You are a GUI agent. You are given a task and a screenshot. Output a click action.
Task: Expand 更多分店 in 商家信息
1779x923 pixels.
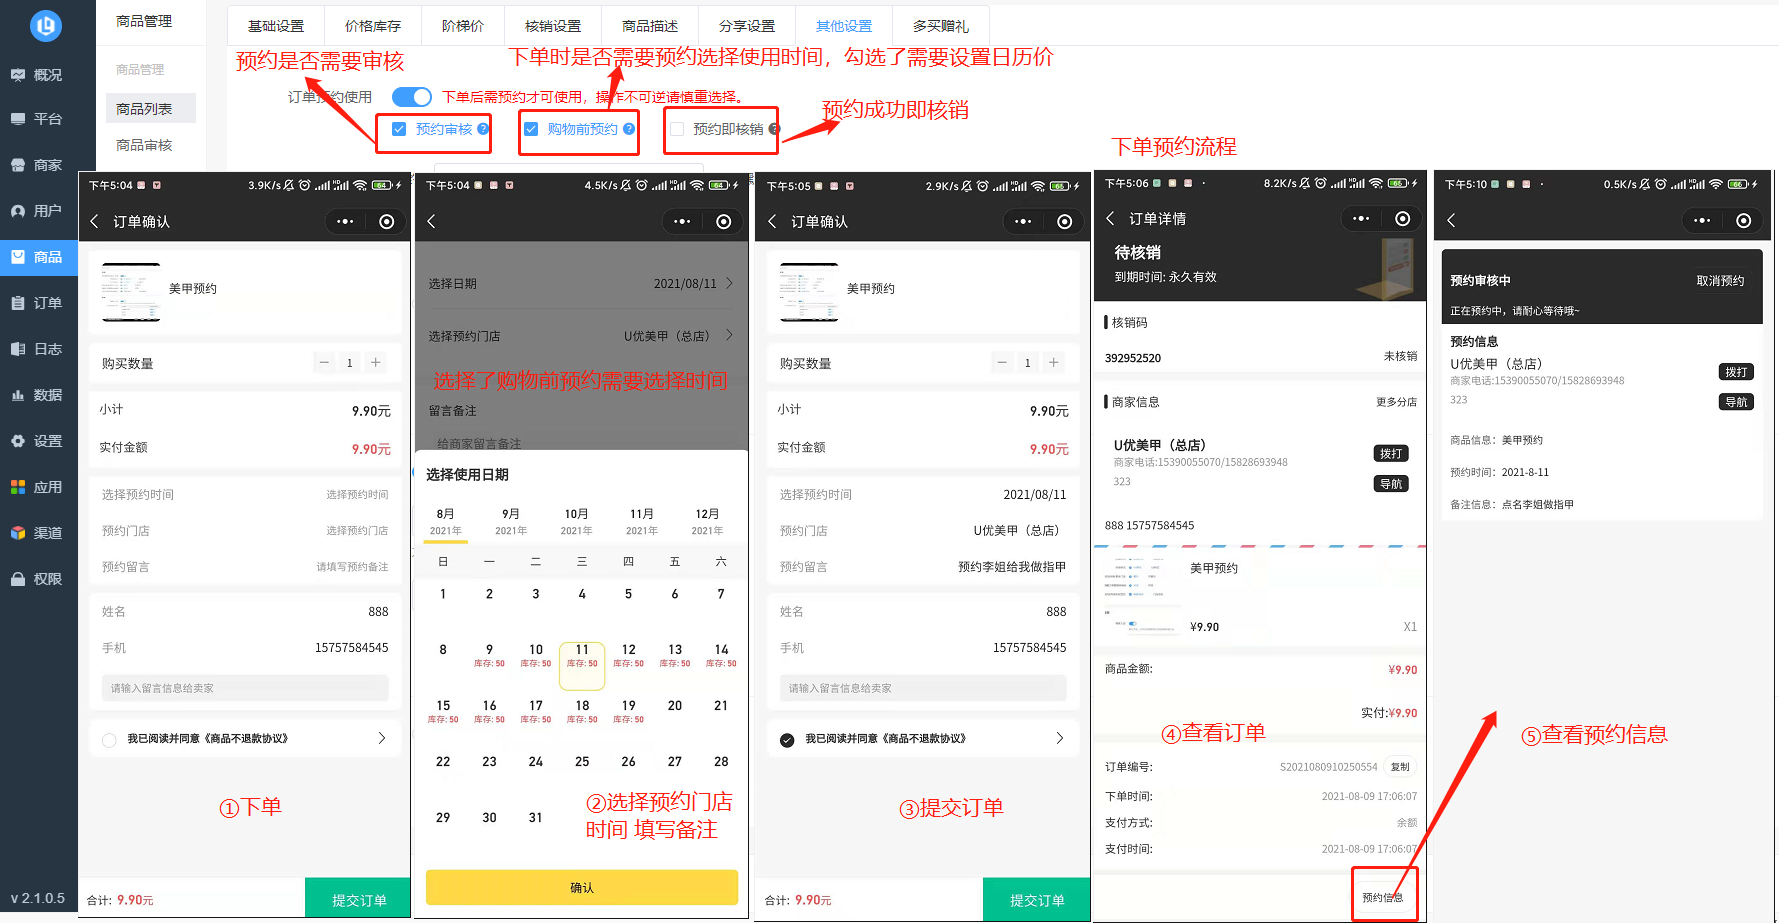(x=1396, y=402)
